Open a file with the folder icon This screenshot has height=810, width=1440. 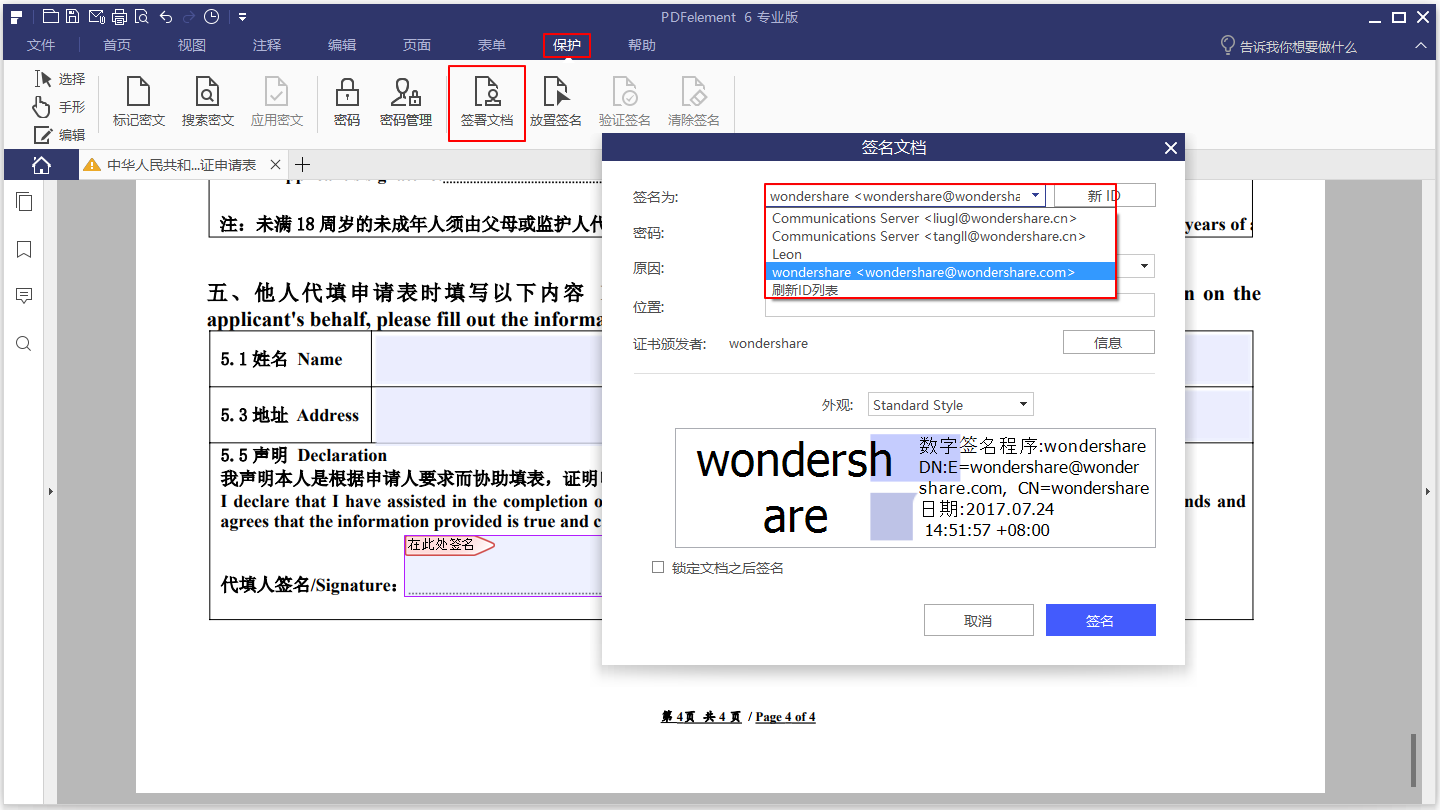(50, 16)
